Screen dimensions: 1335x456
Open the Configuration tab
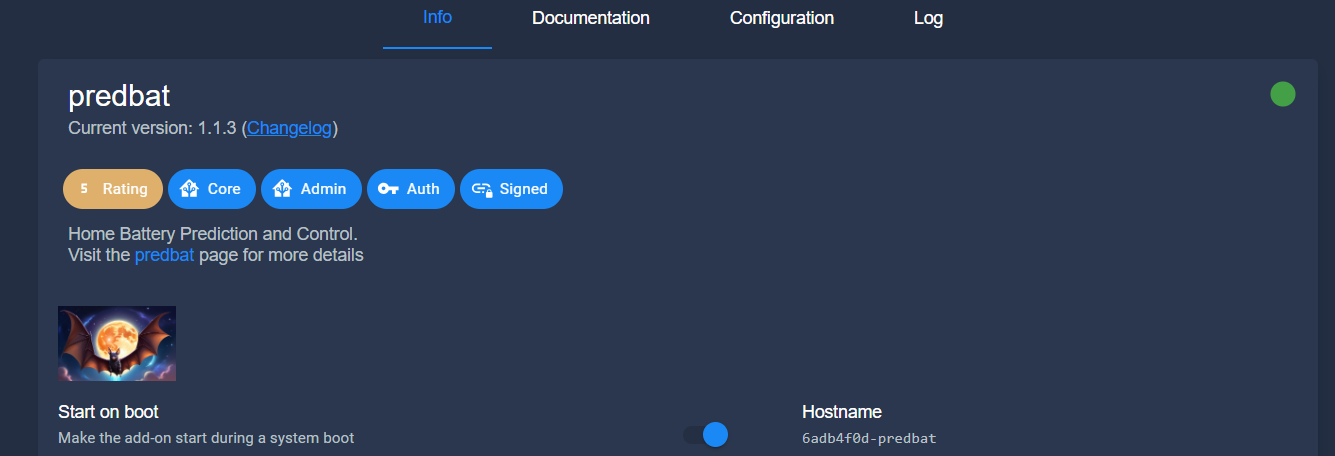click(x=782, y=18)
